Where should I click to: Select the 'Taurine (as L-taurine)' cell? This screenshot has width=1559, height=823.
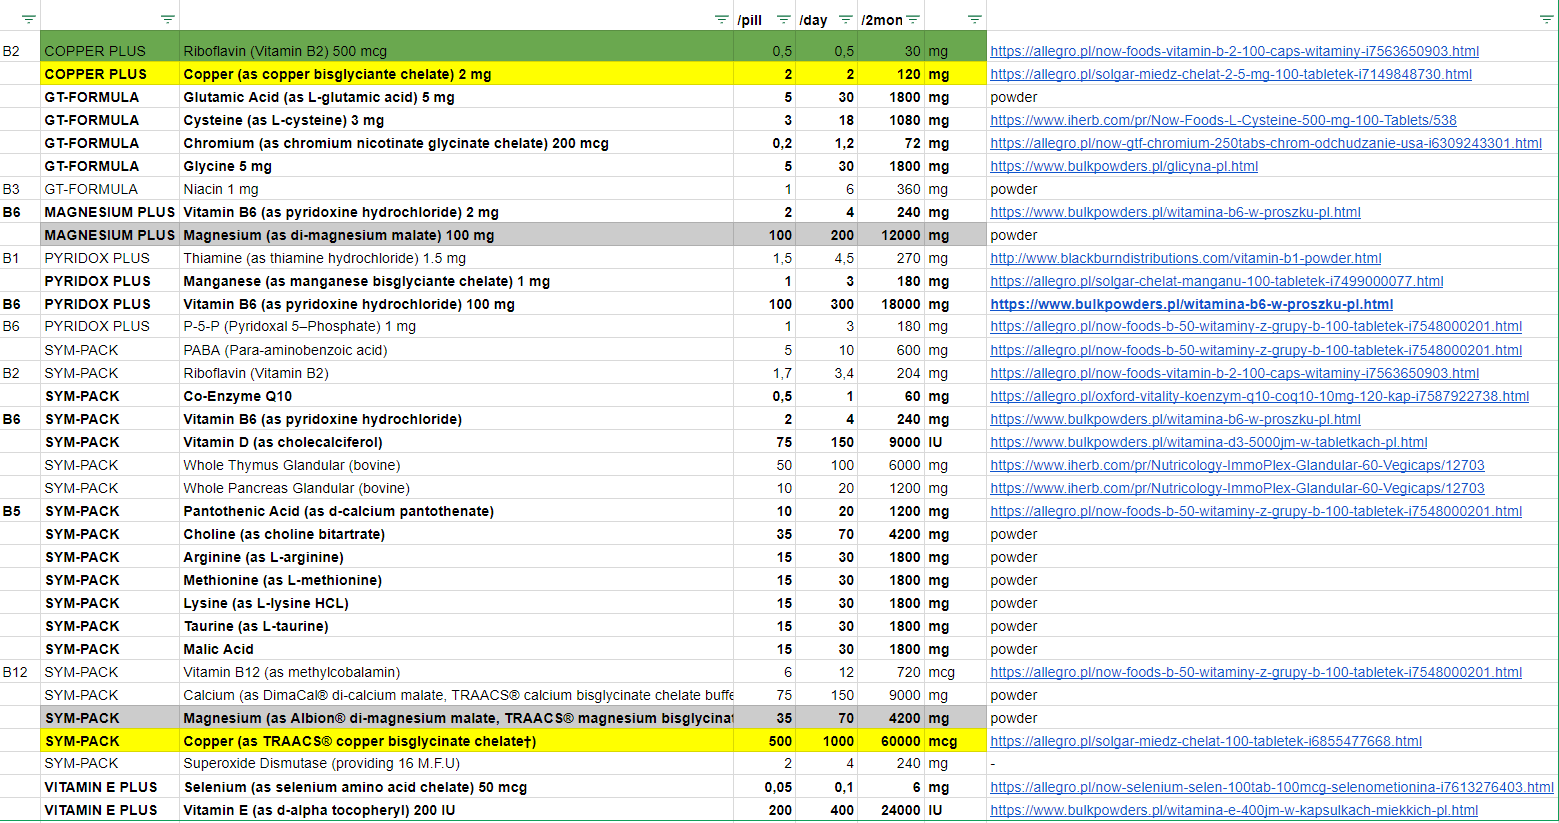click(x=456, y=626)
